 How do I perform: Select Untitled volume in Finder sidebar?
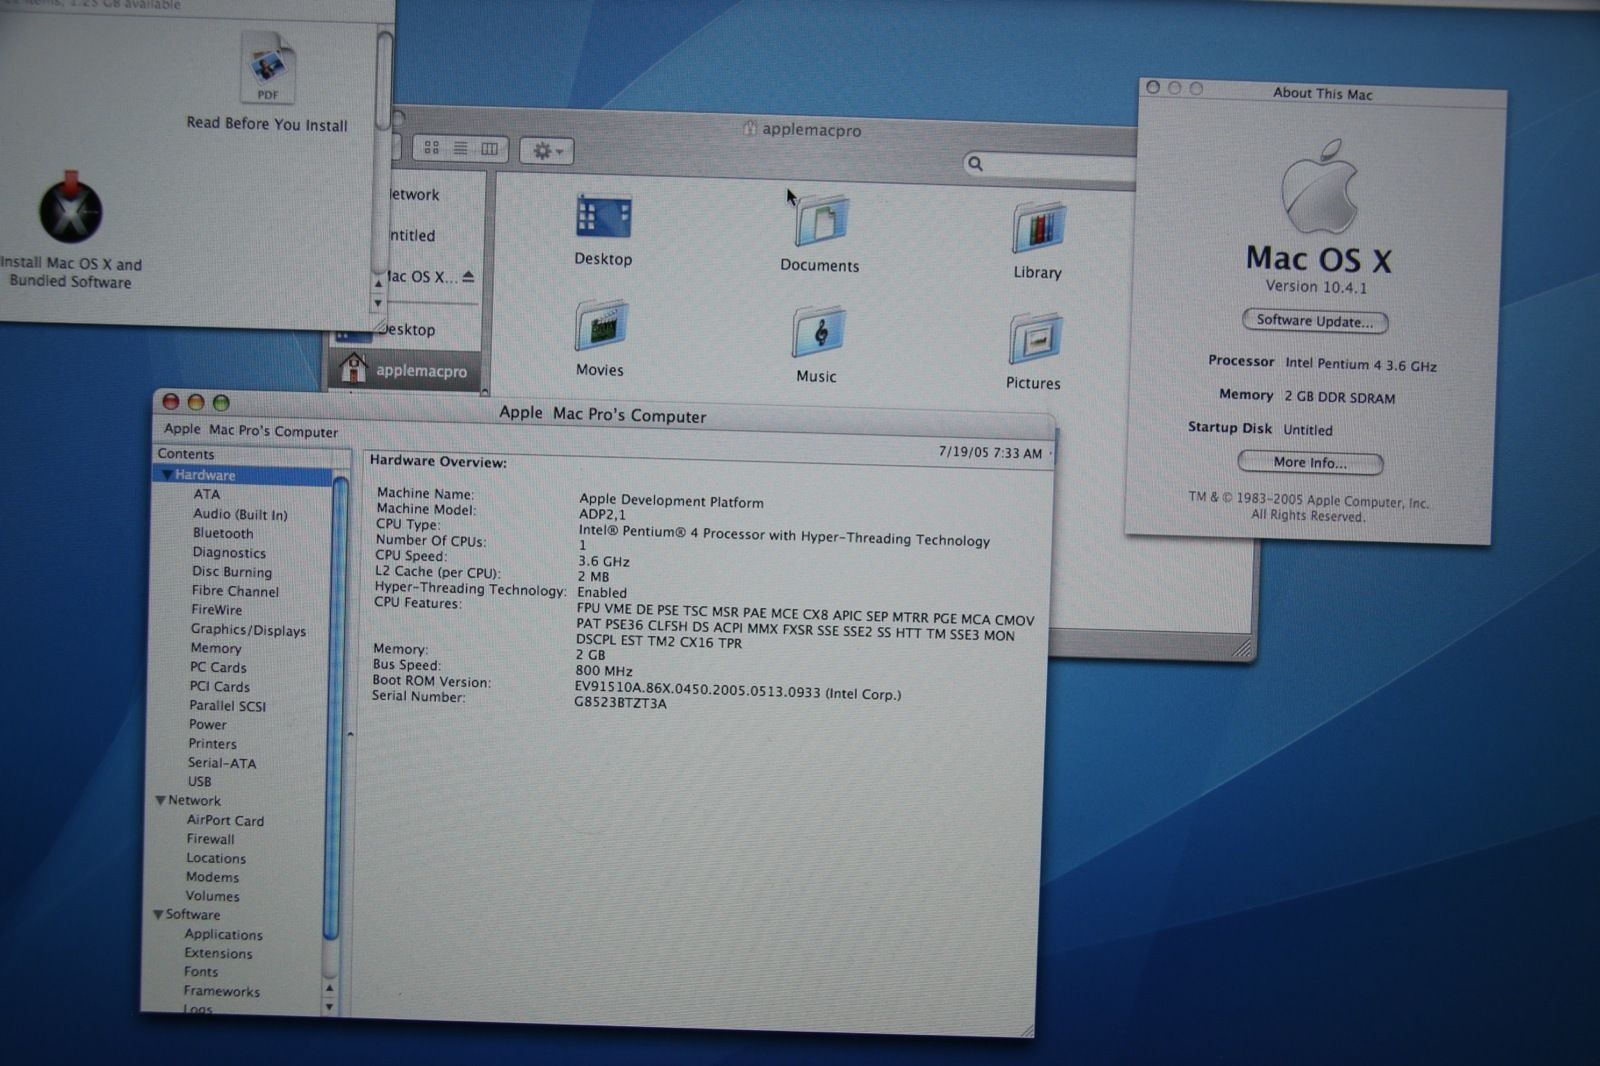click(x=412, y=236)
